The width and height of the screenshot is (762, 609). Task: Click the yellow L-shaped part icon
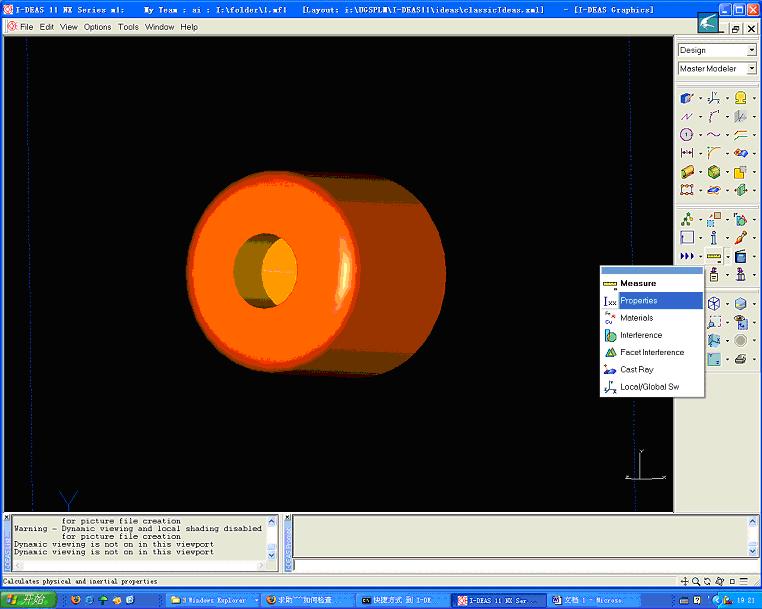click(741, 172)
